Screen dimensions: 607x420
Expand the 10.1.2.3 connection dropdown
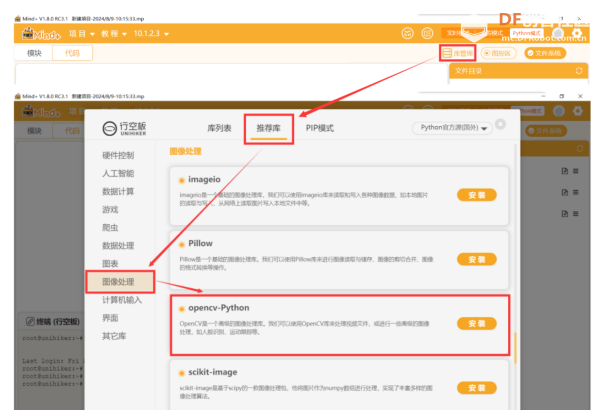click(x=151, y=34)
